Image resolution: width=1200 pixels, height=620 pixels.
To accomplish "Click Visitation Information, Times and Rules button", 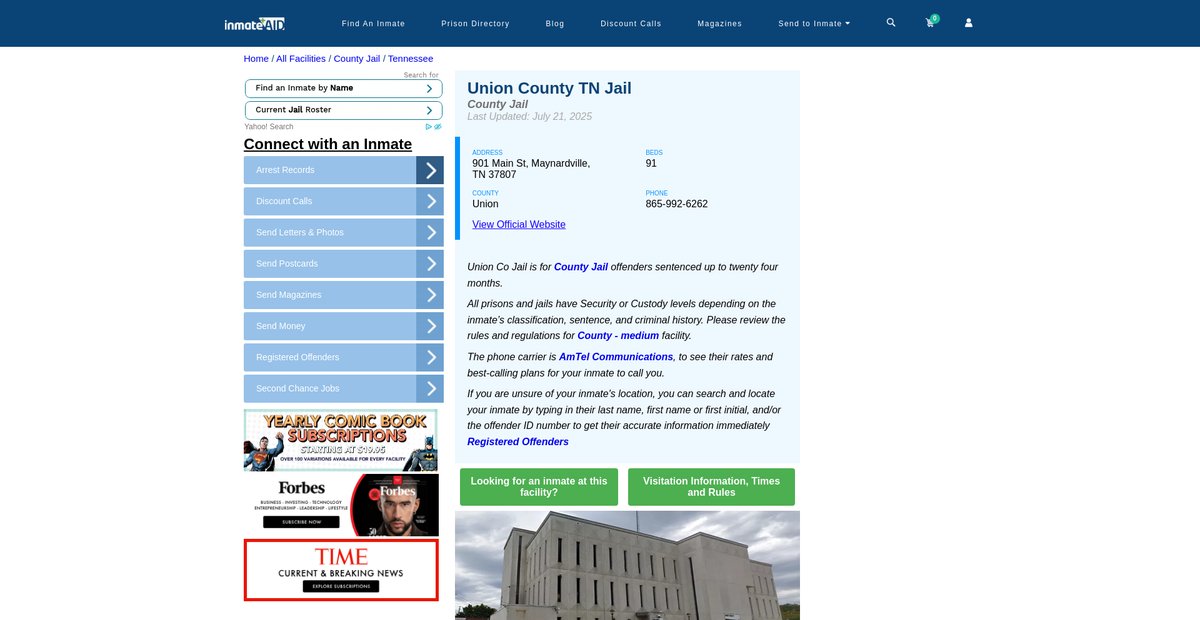I will (711, 487).
